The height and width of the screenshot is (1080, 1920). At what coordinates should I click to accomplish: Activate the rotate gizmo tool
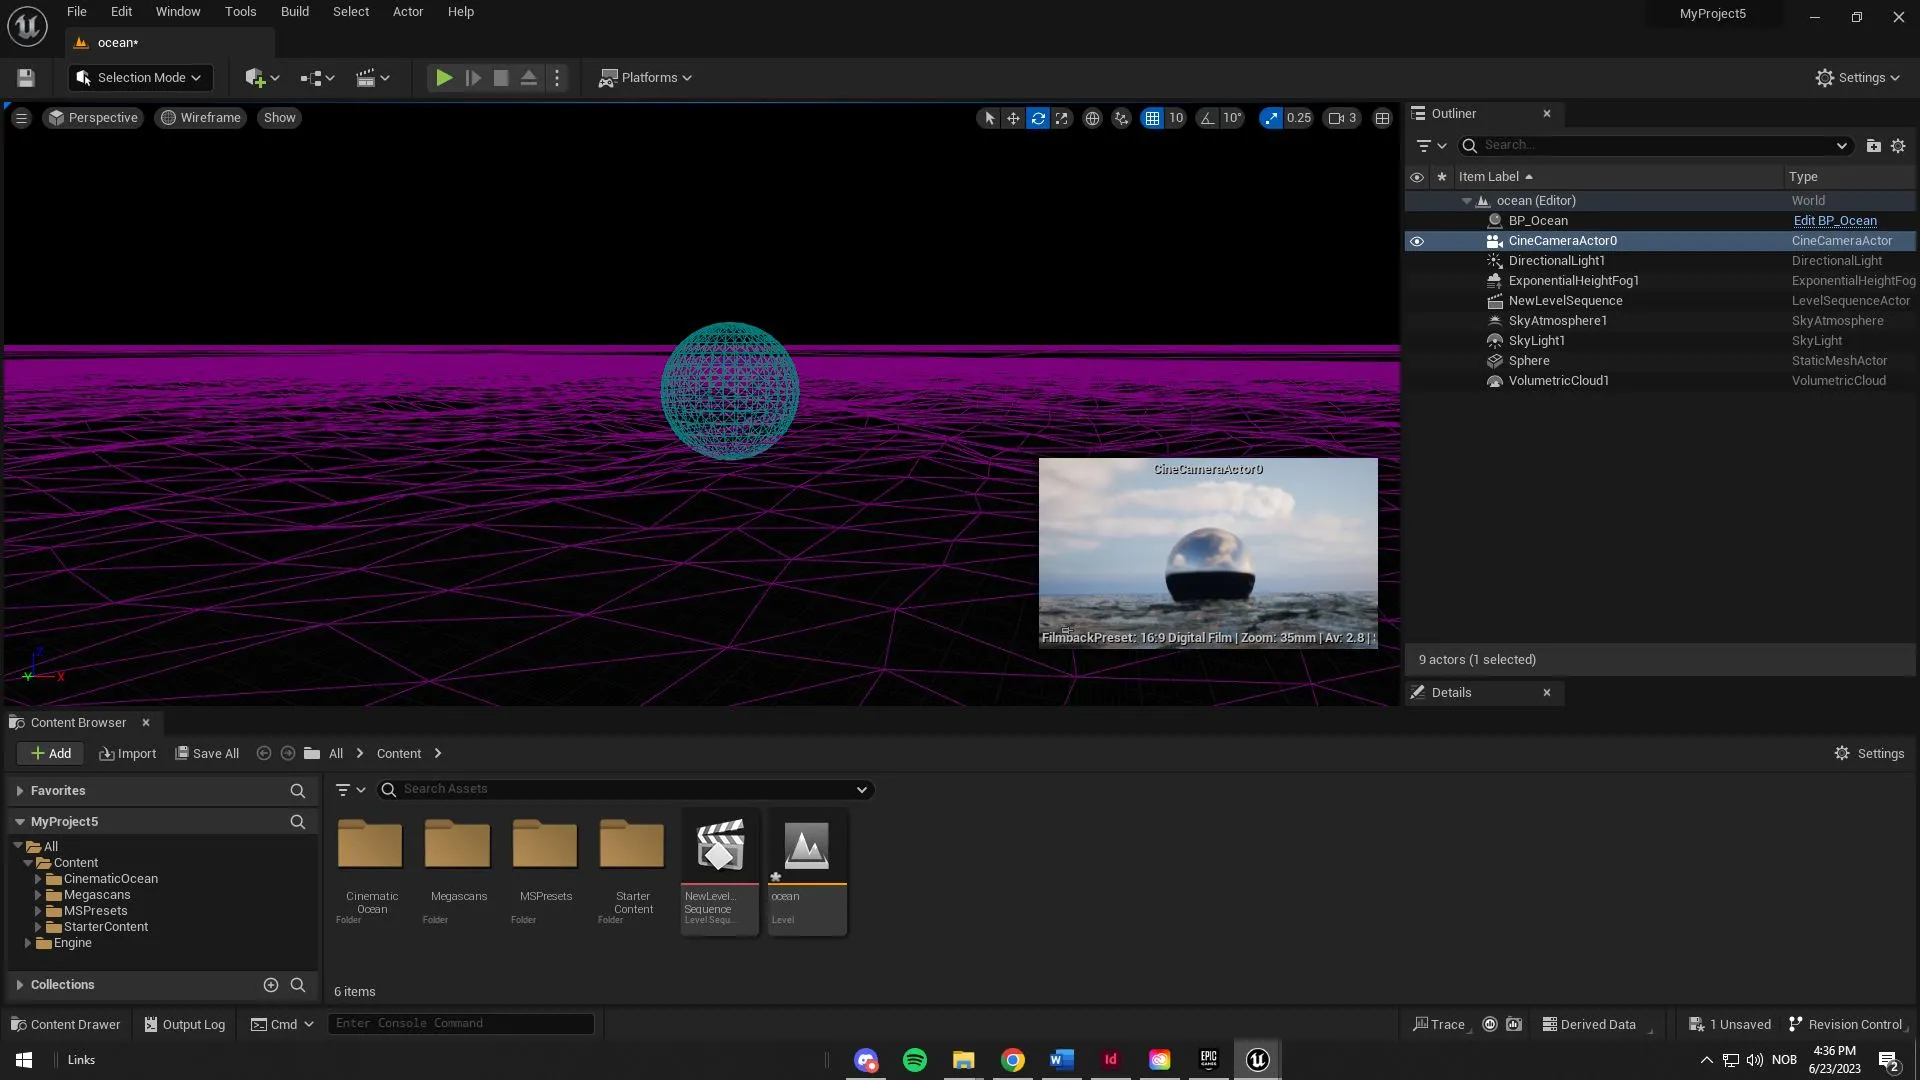pos(1038,118)
